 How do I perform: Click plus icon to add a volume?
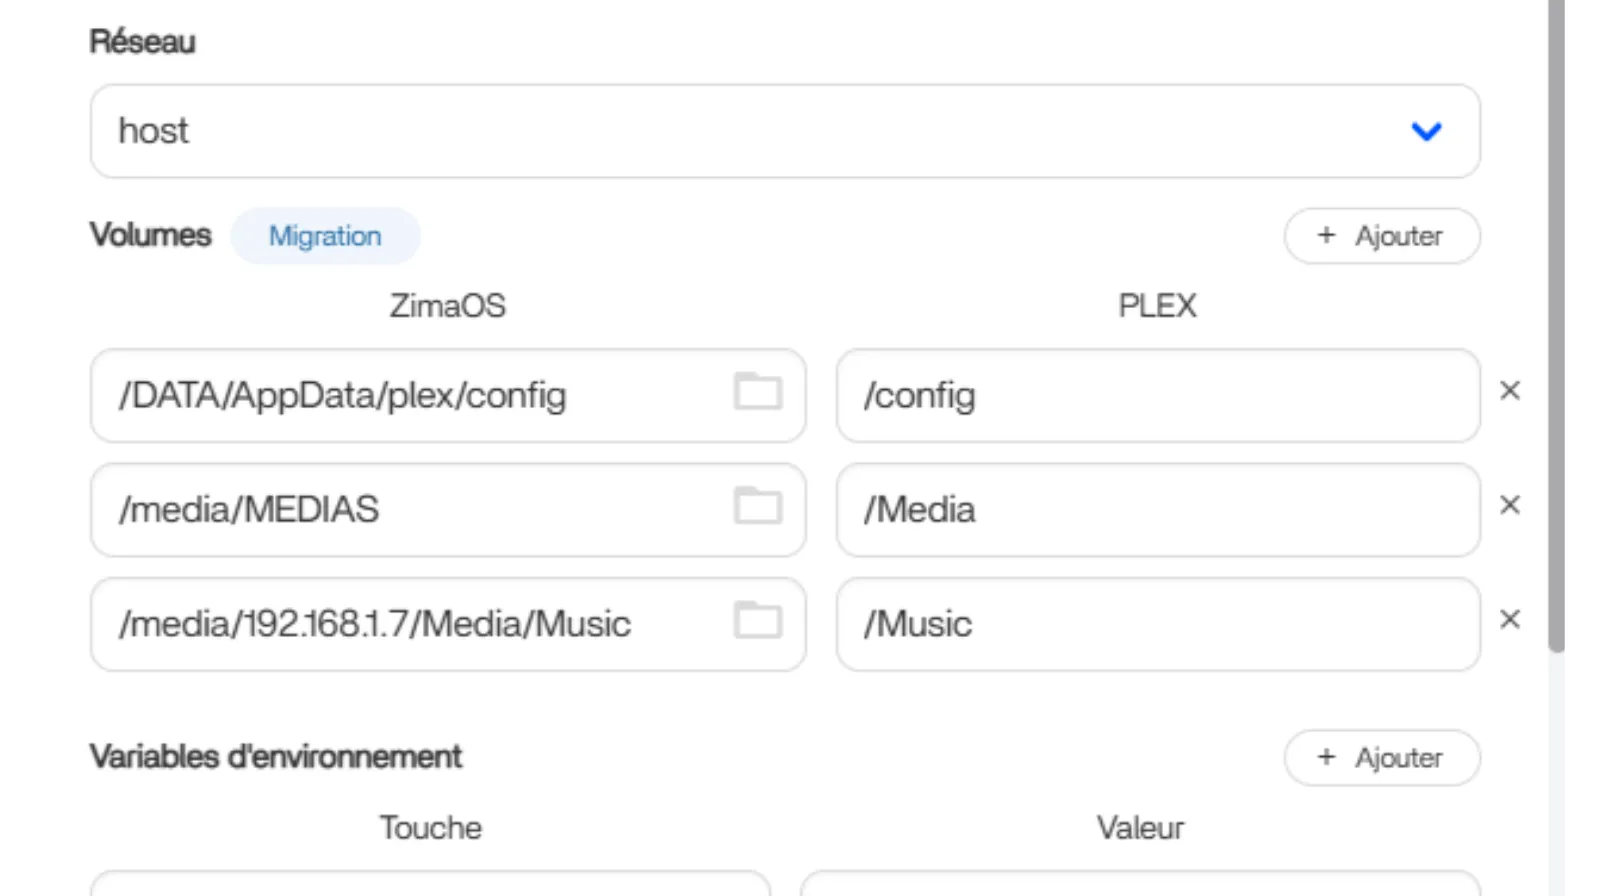coord(1326,235)
